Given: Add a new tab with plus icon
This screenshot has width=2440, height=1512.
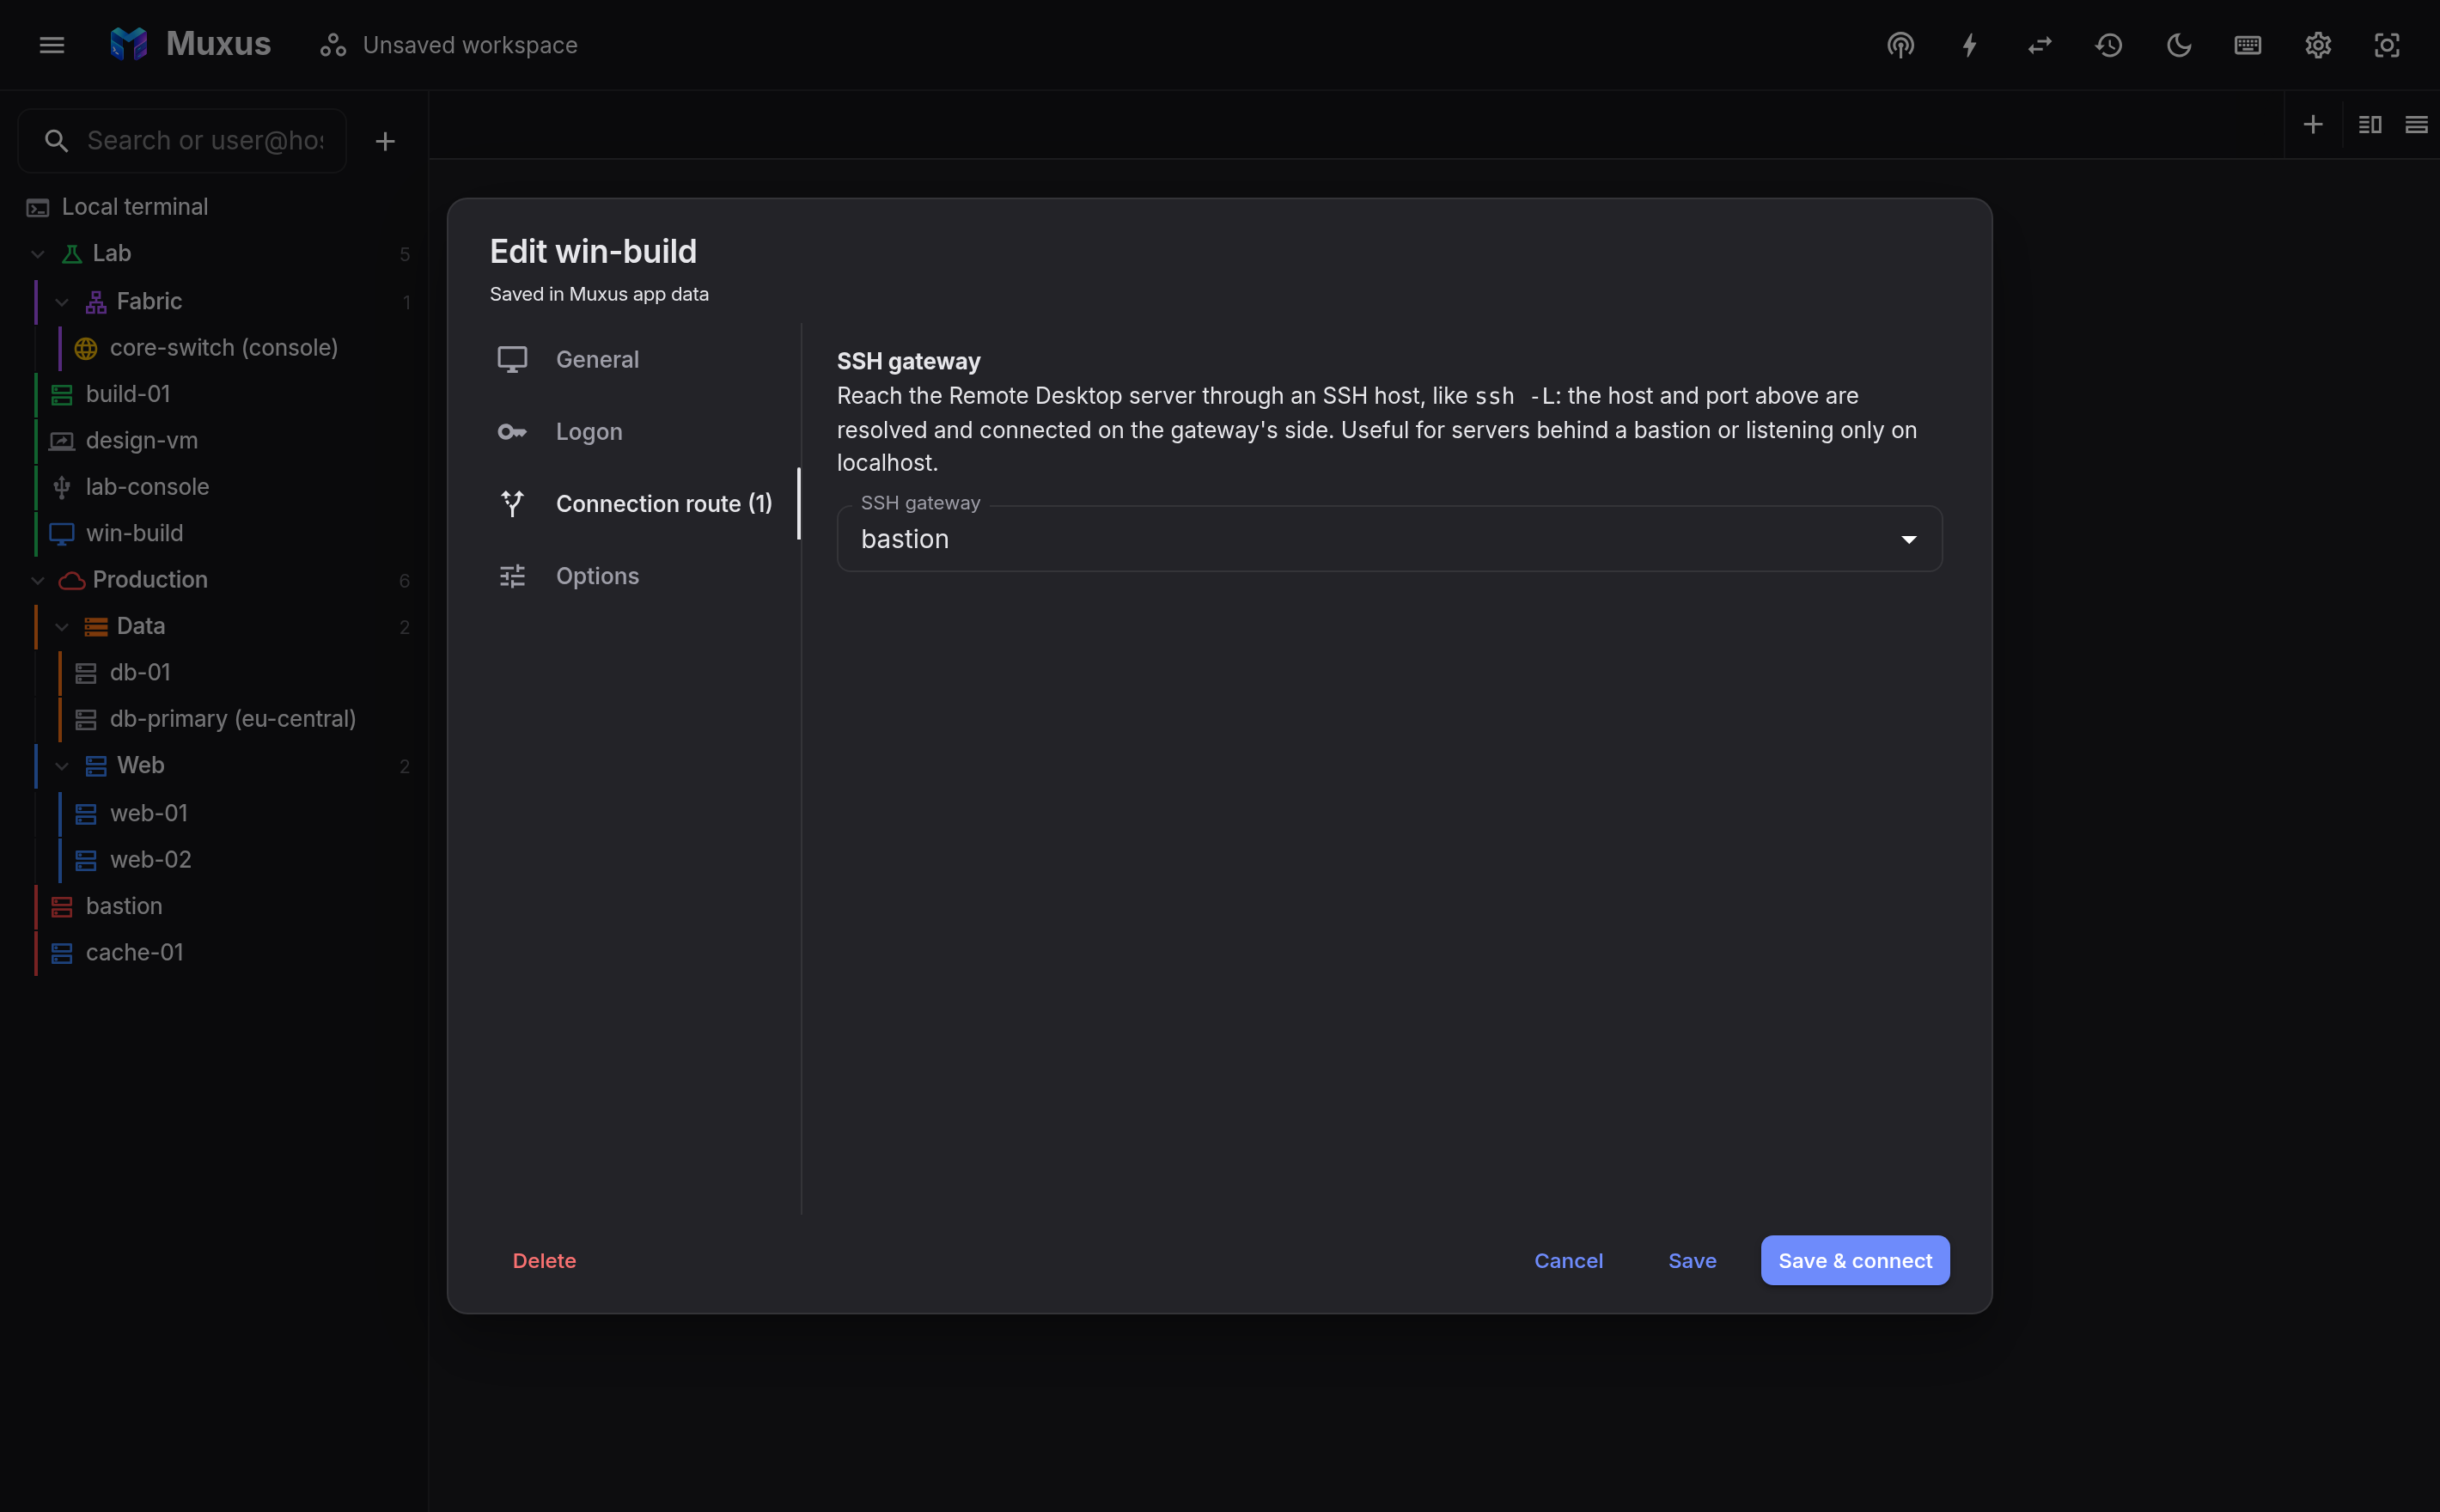Looking at the screenshot, I should point(2313,125).
